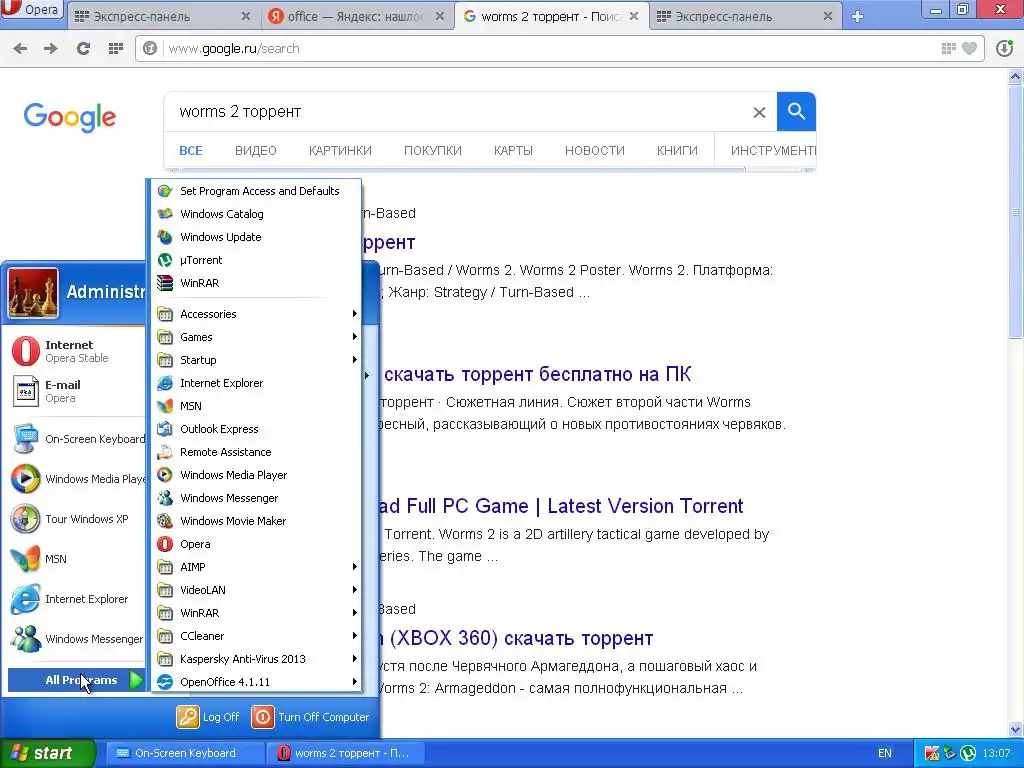Switch to КАРТЫ search tab
The height and width of the screenshot is (768, 1024).
(x=513, y=151)
